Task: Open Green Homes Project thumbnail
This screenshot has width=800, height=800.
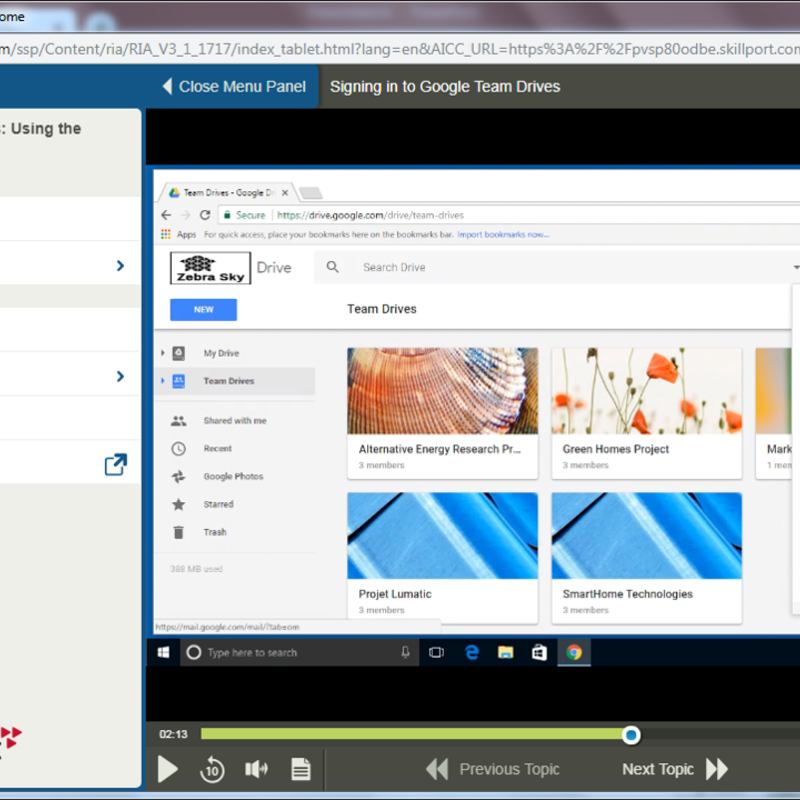Action: 646,391
